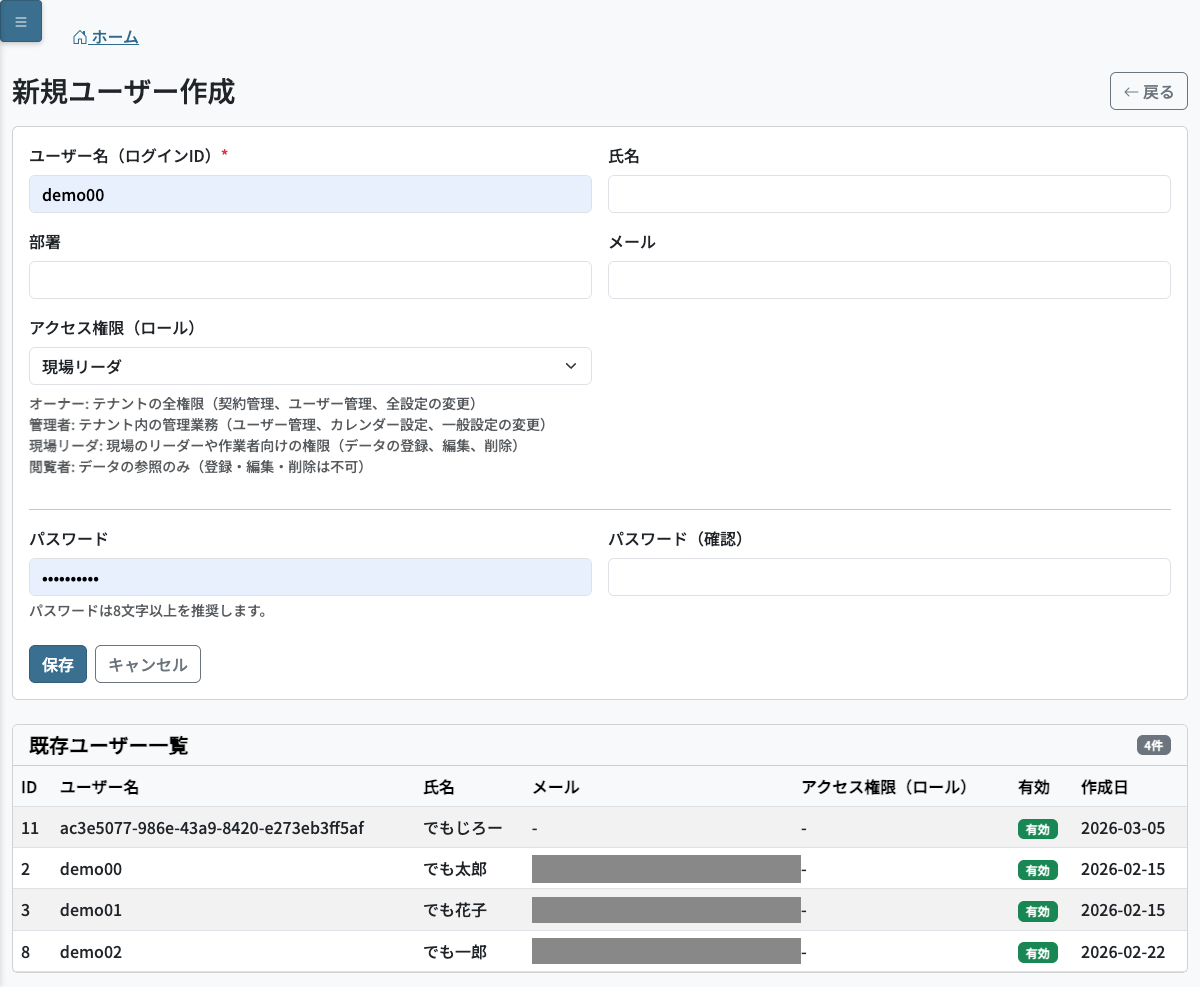1200x987 pixels.
Task: Focus the パスワード（確認） field
Action: point(889,577)
